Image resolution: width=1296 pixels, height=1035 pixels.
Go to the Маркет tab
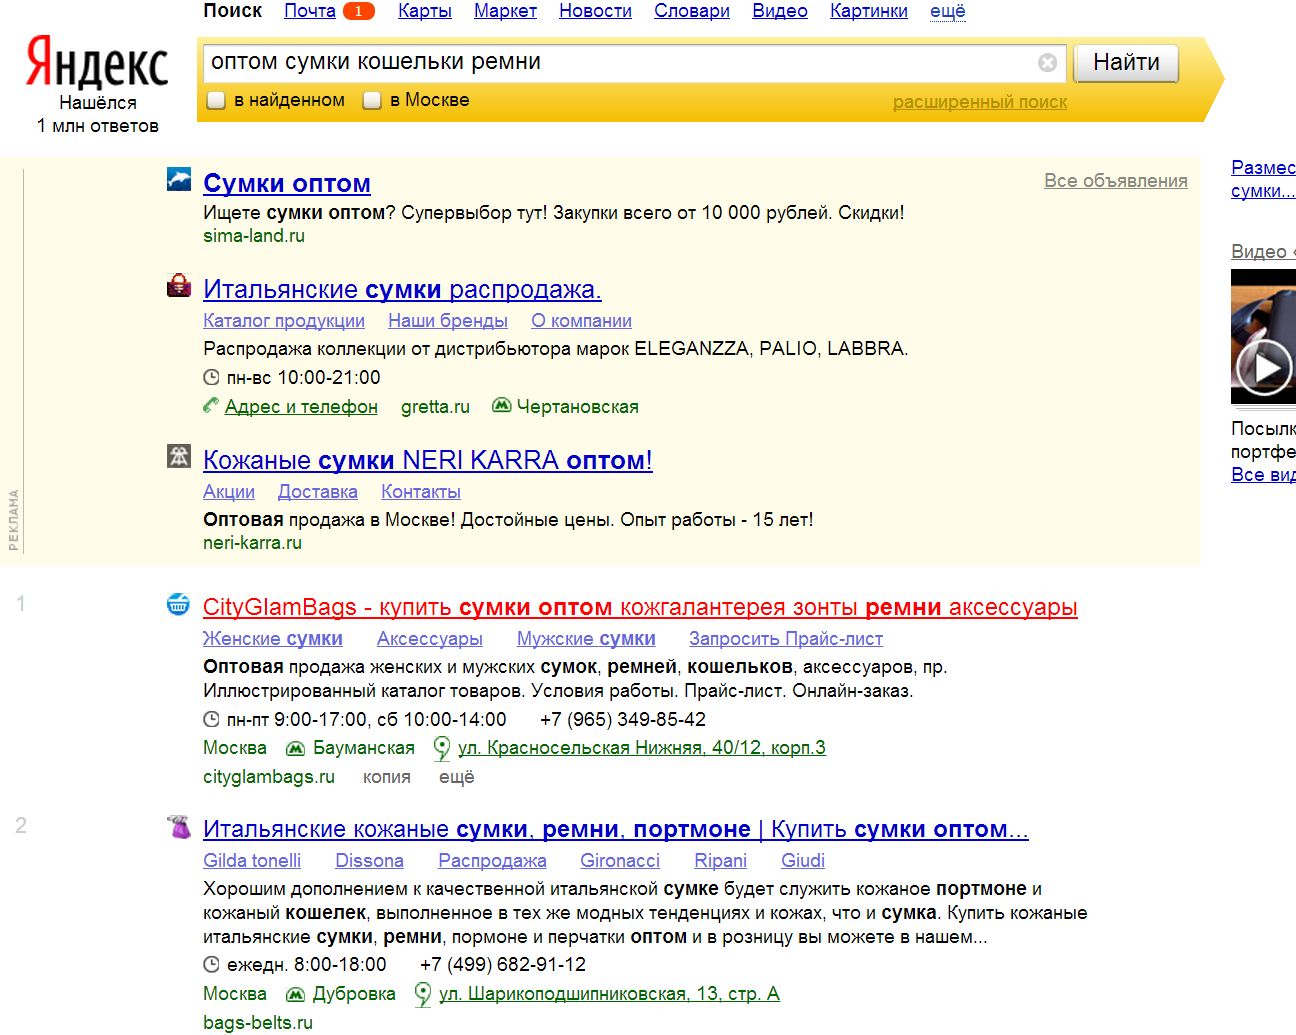pyautogui.click(x=505, y=11)
